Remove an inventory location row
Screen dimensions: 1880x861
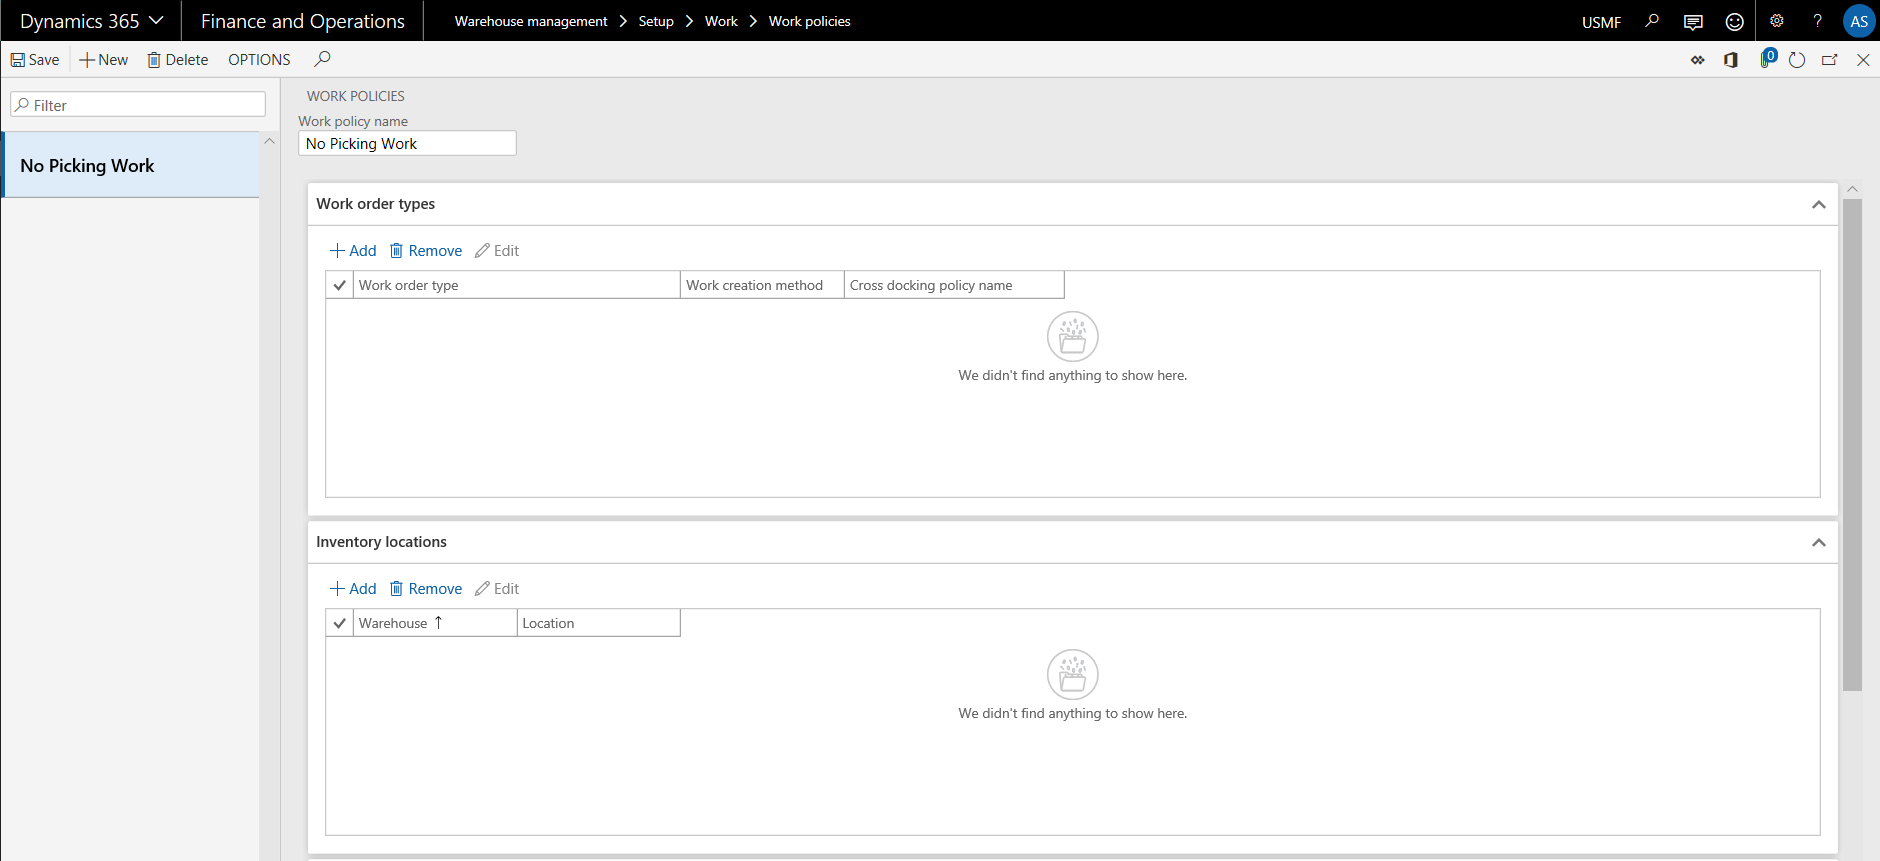(x=426, y=589)
